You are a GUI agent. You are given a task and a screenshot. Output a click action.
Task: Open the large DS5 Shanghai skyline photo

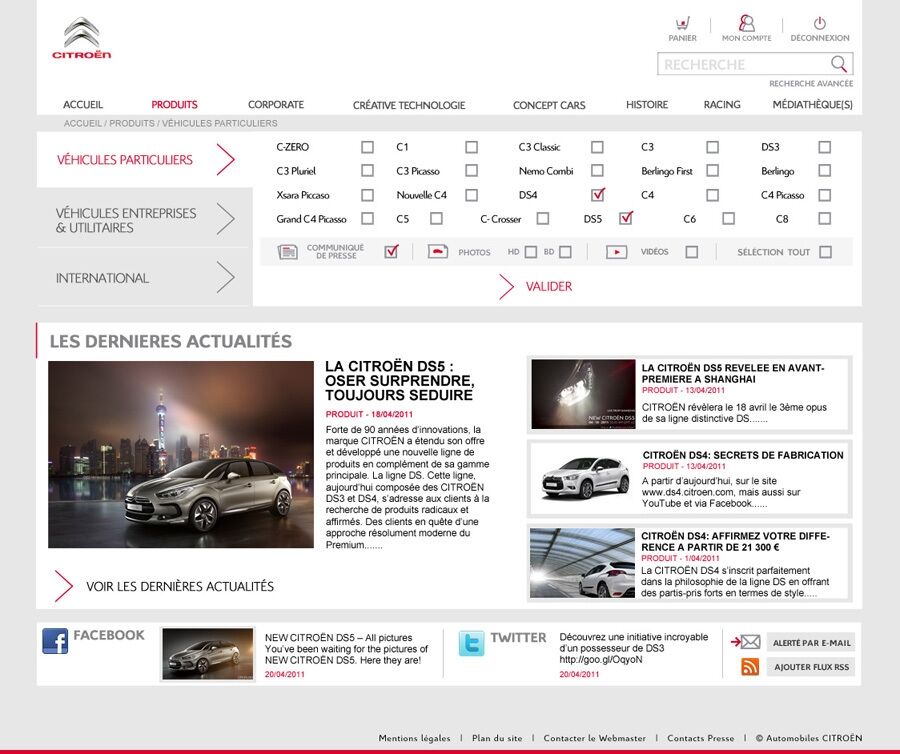pos(181,454)
